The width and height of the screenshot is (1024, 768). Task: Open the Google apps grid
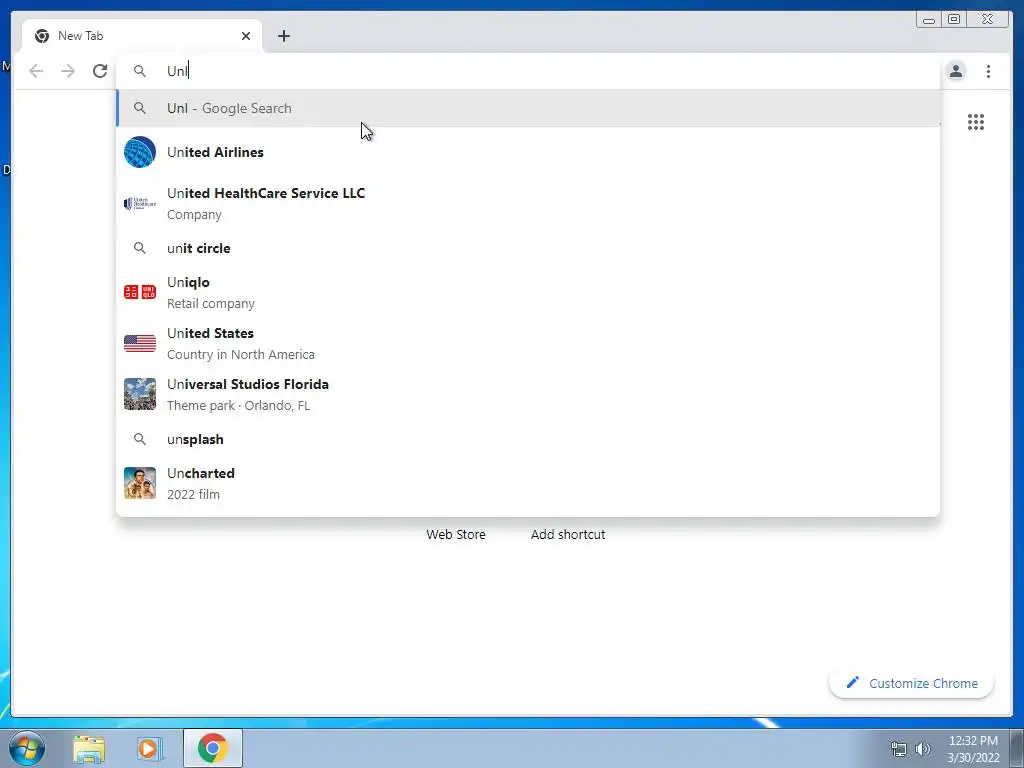coord(976,122)
